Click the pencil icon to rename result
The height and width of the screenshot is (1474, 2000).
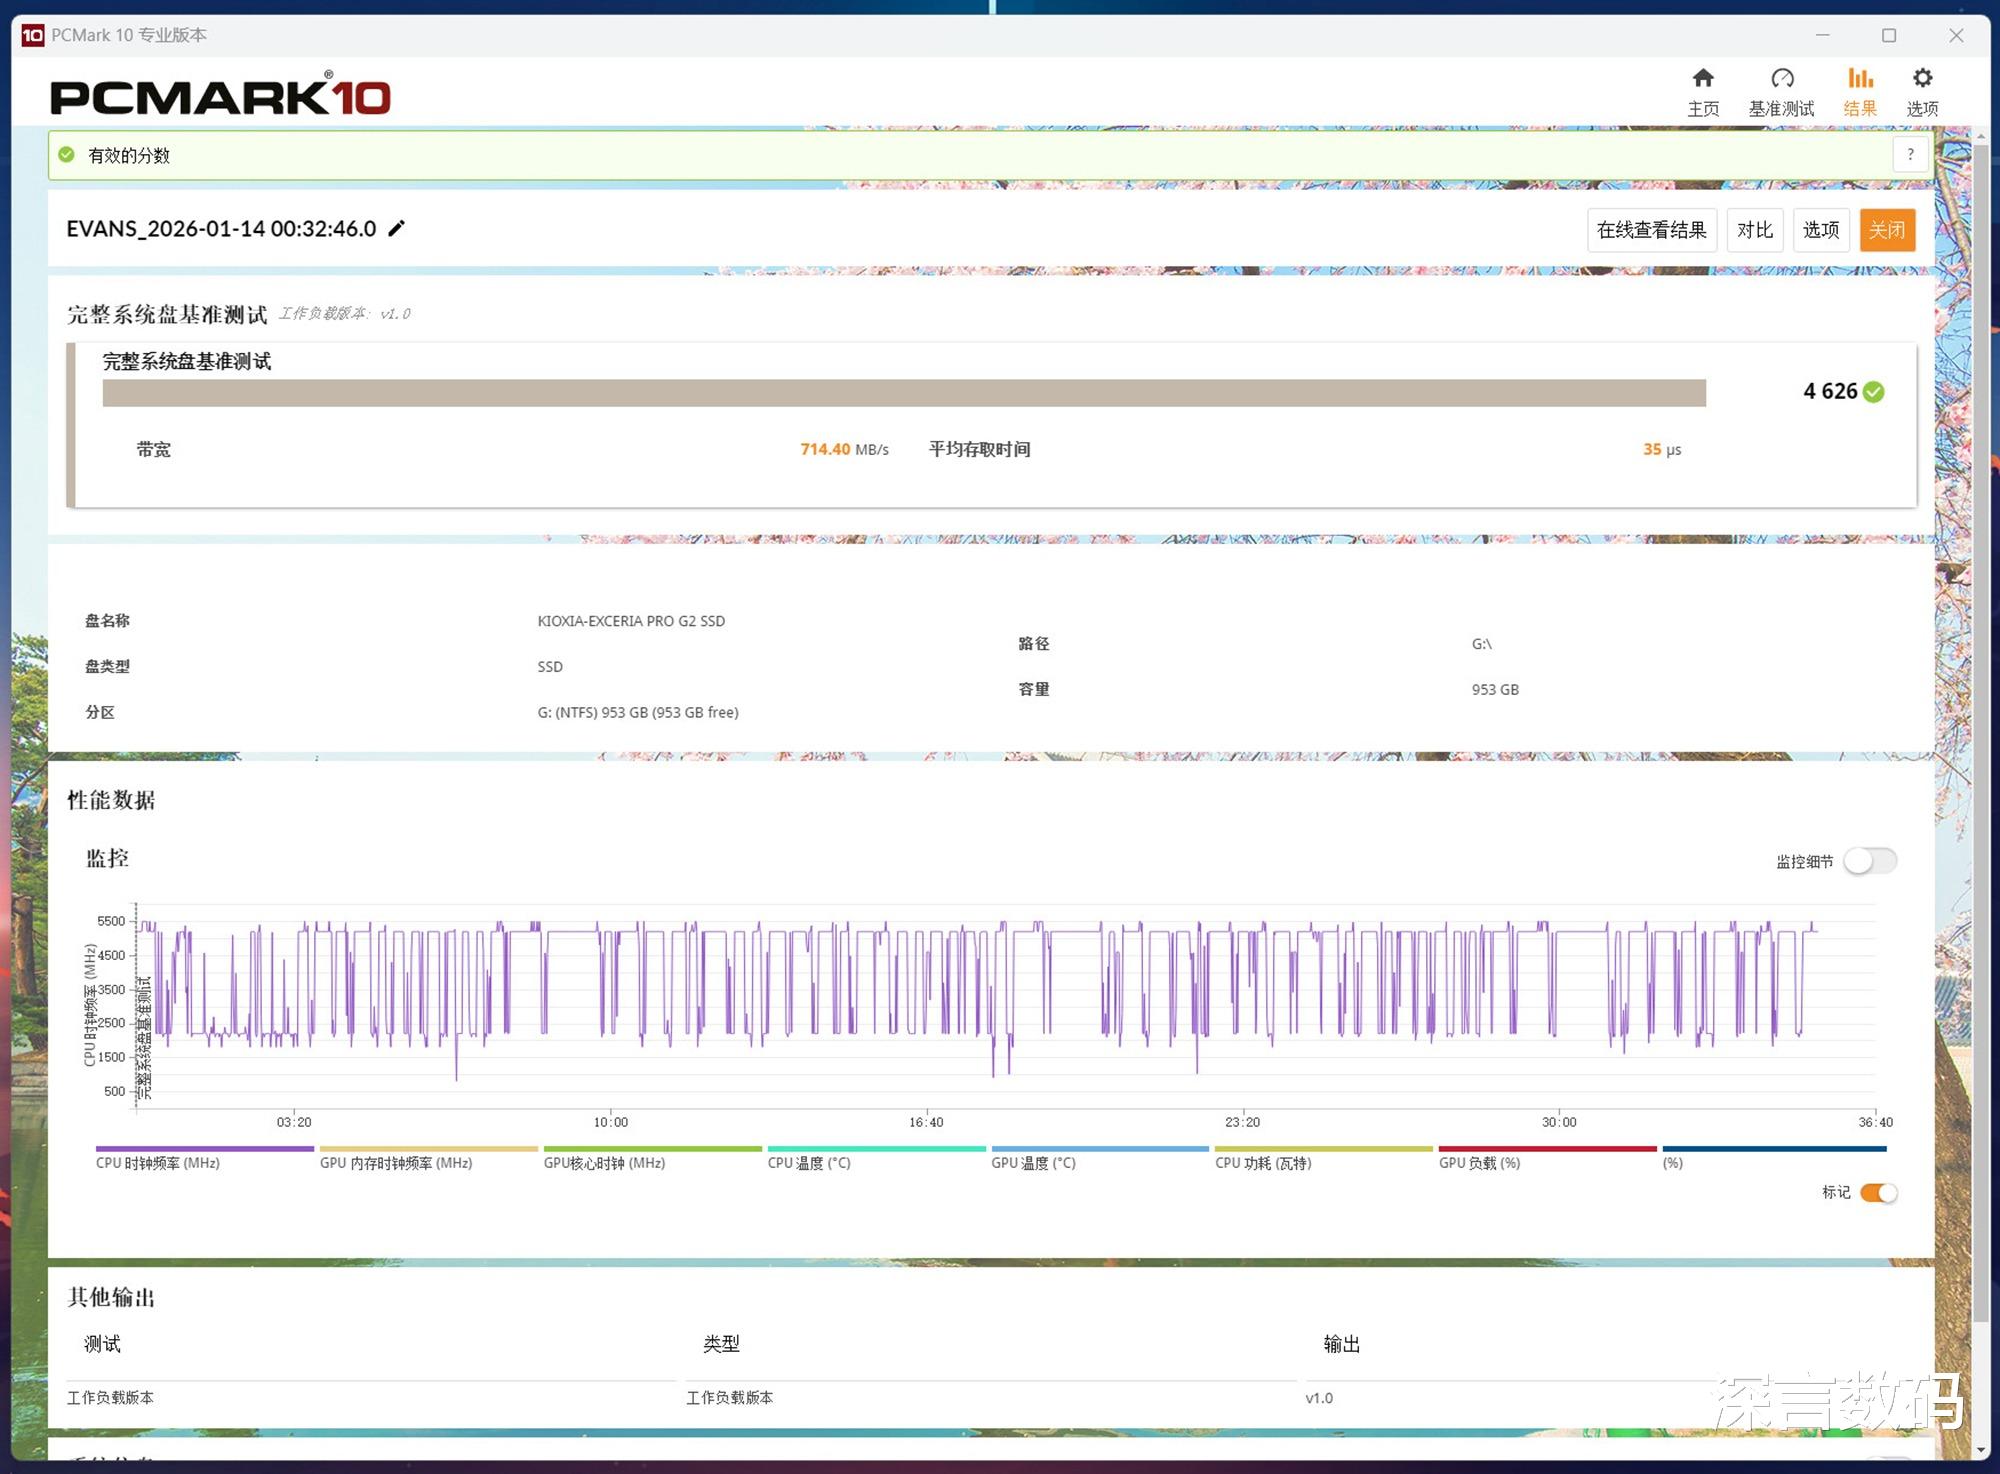pyautogui.click(x=397, y=229)
